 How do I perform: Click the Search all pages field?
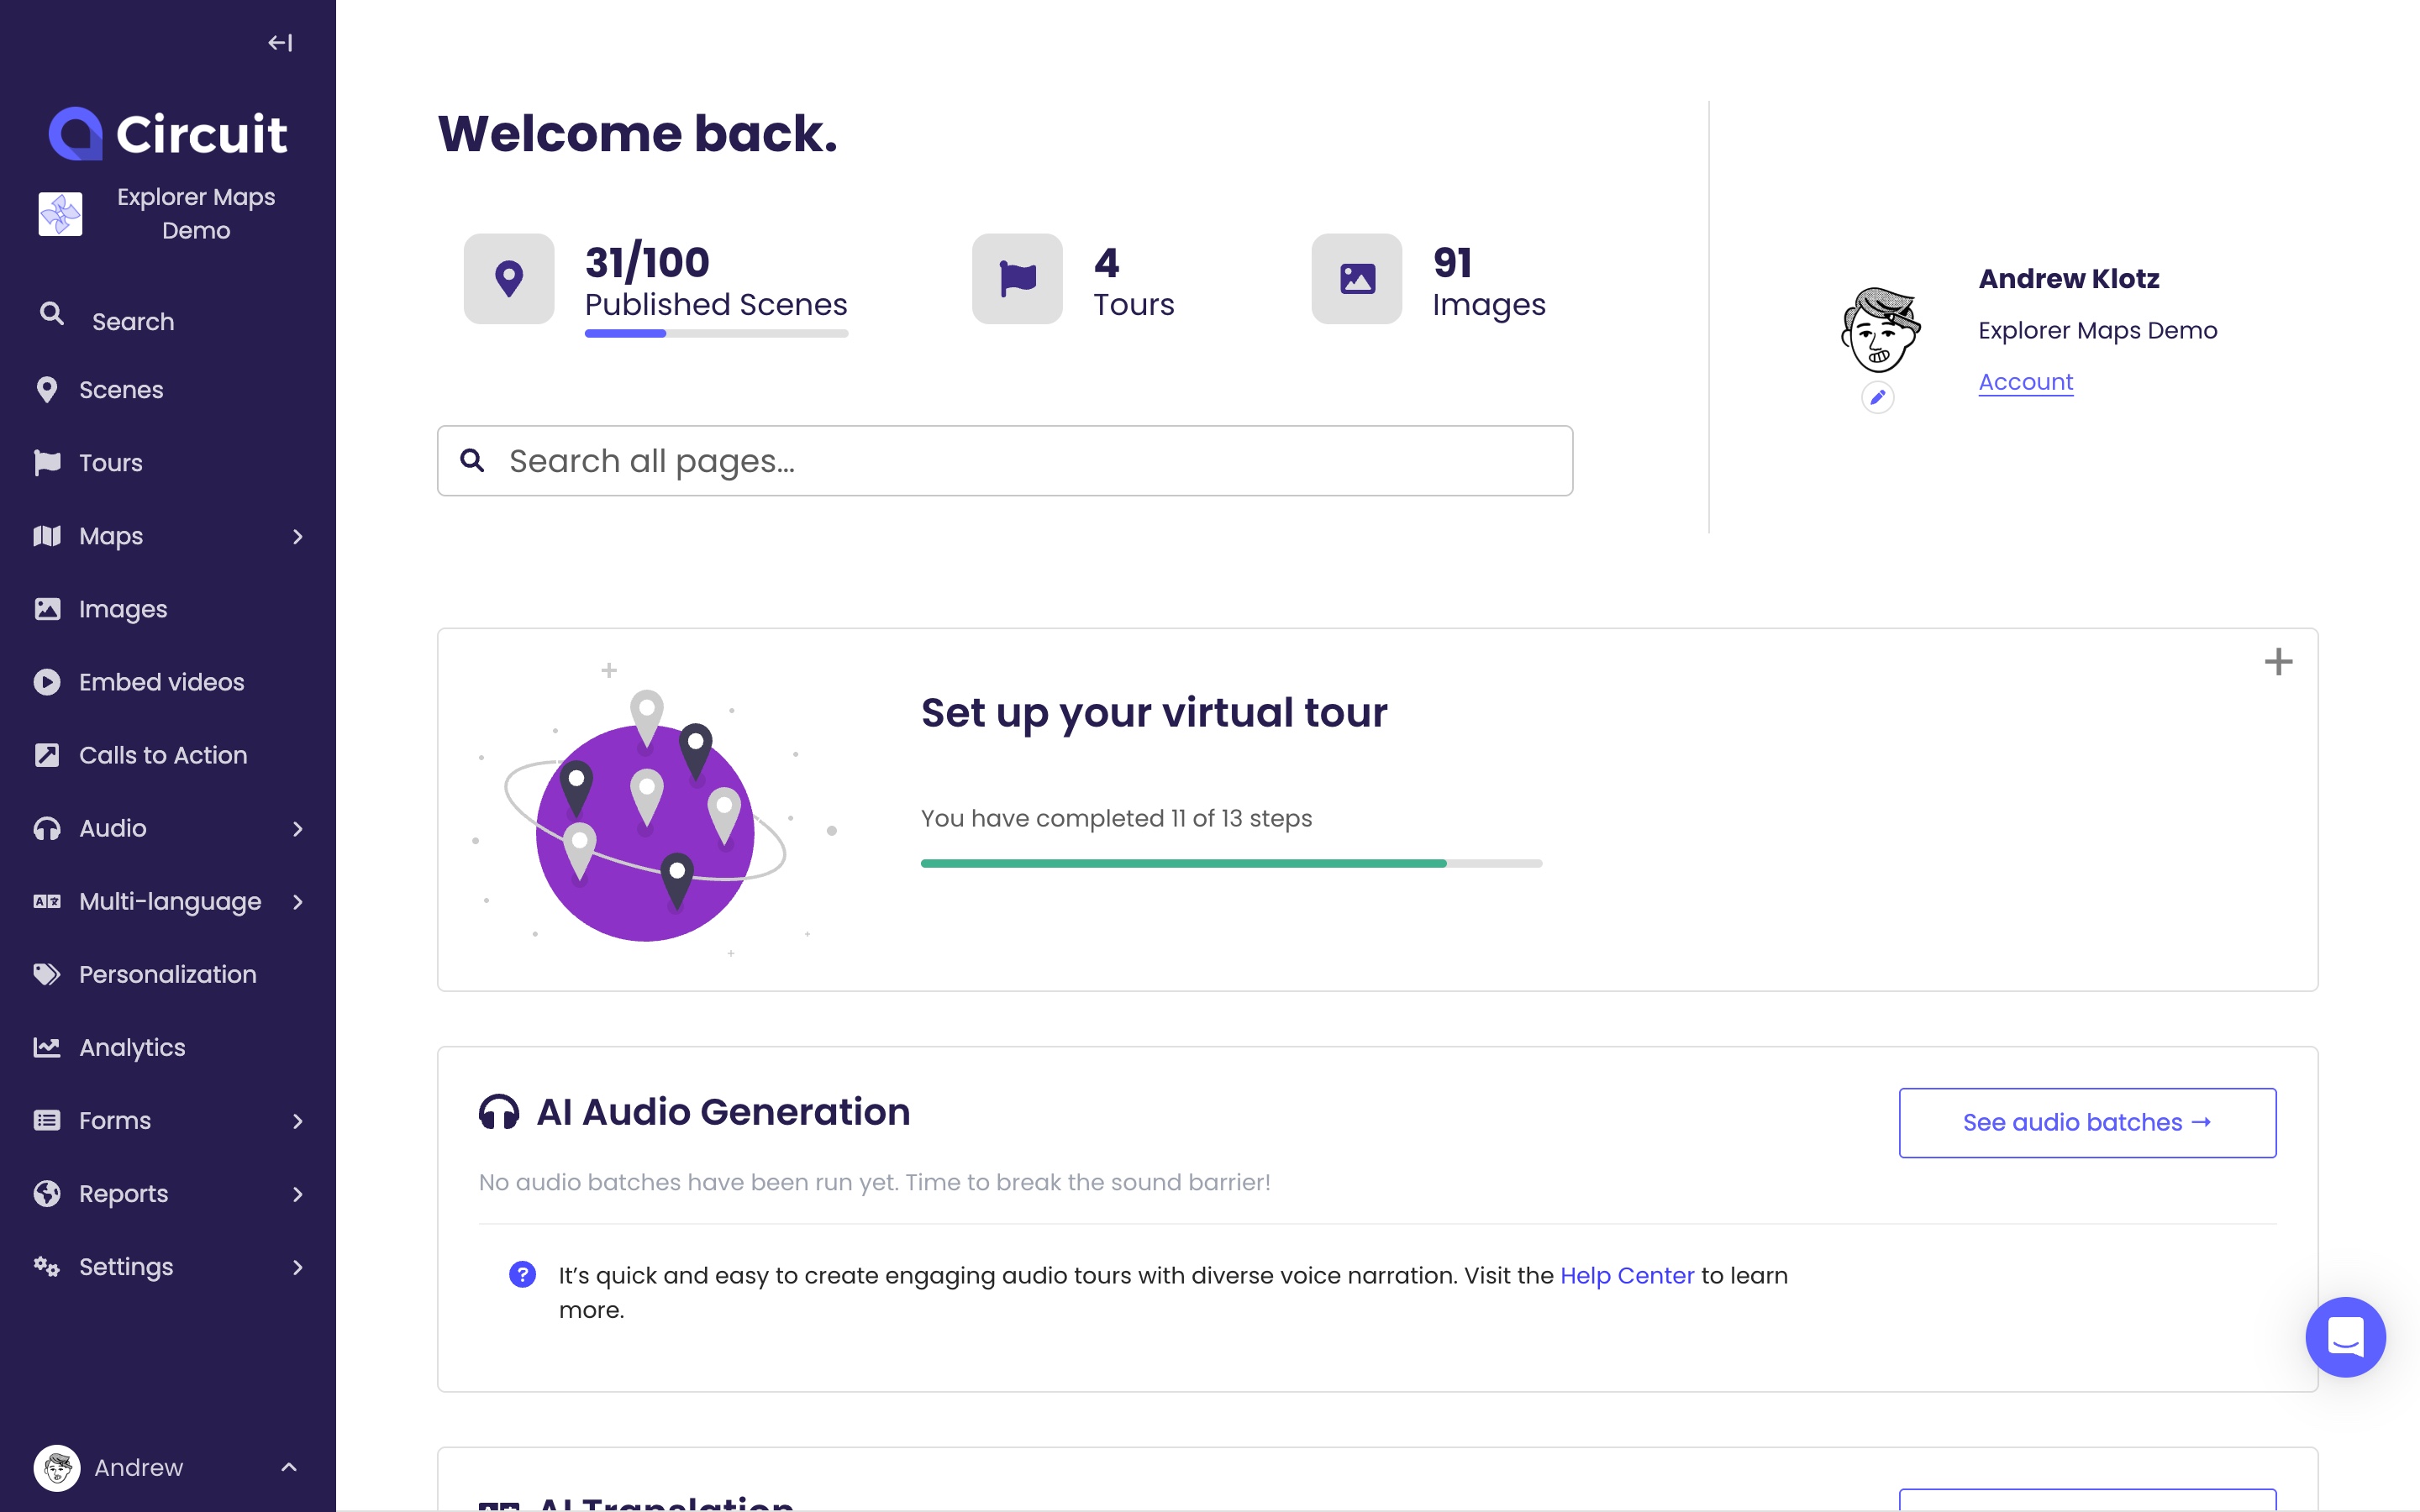(1004, 461)
